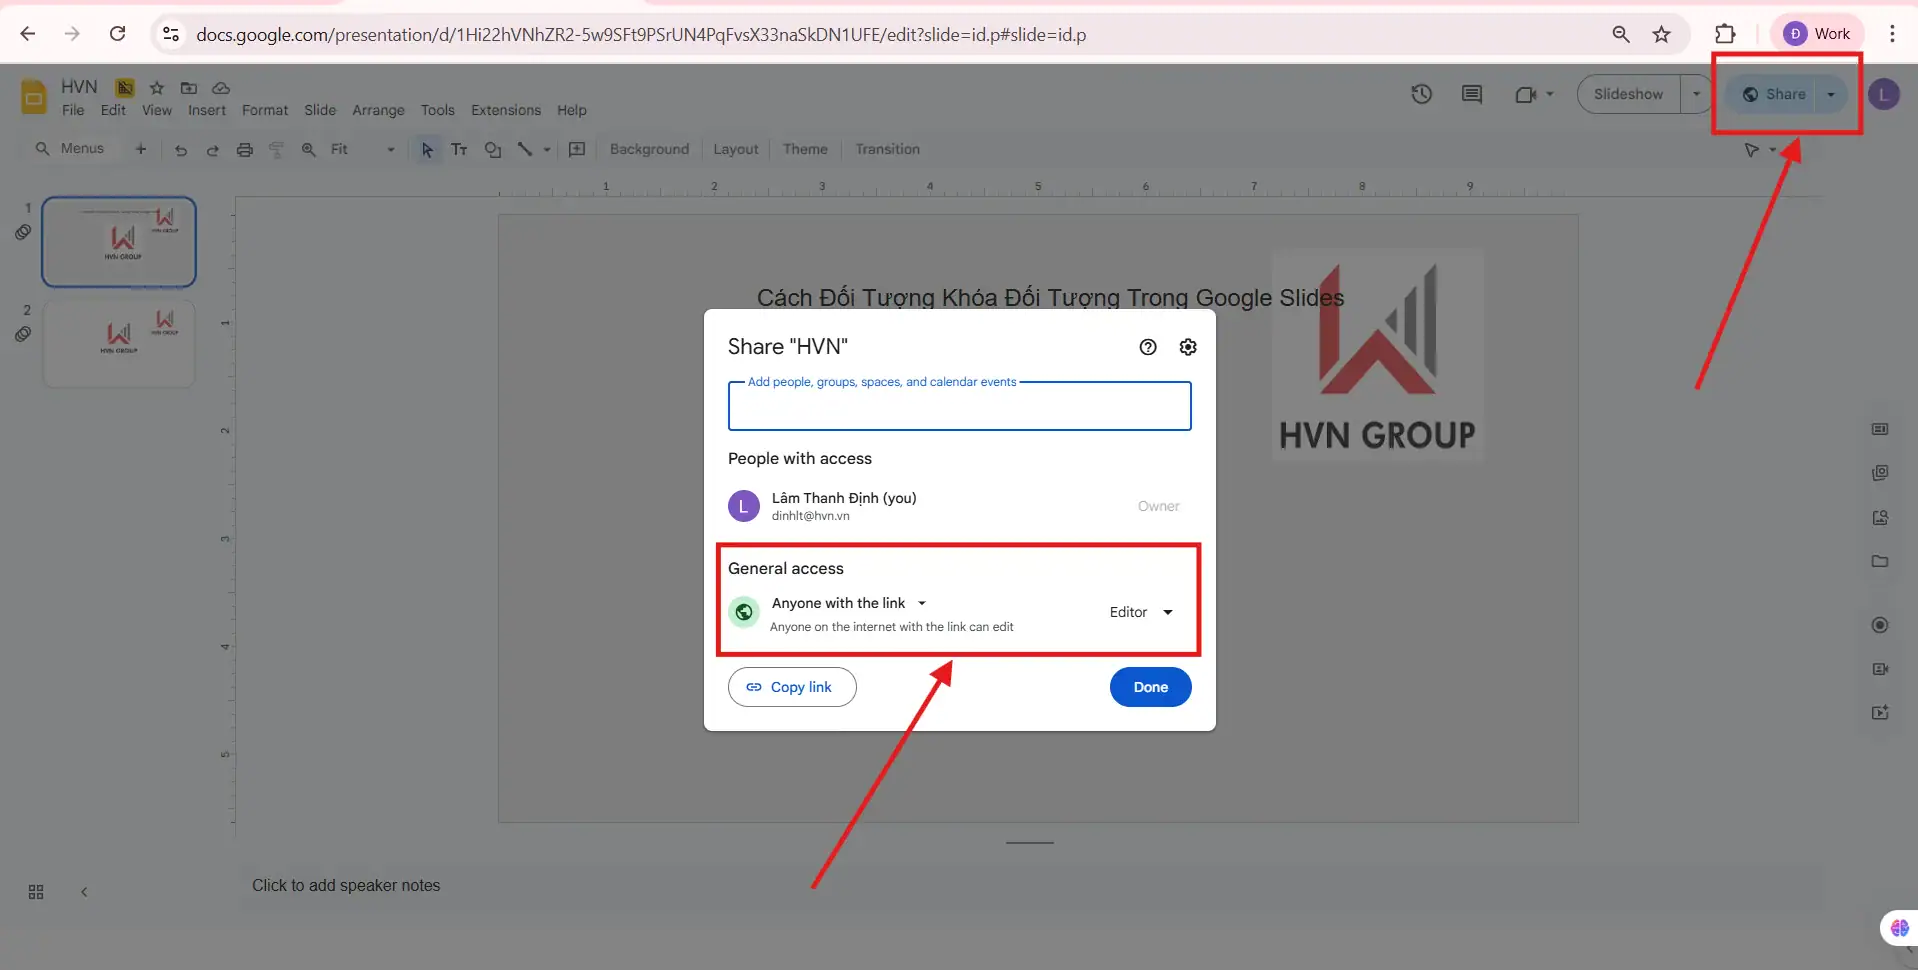Viewport: 1918px width, 970px height.
Task: Click the undo arrow icon
Action: point(181,150)
